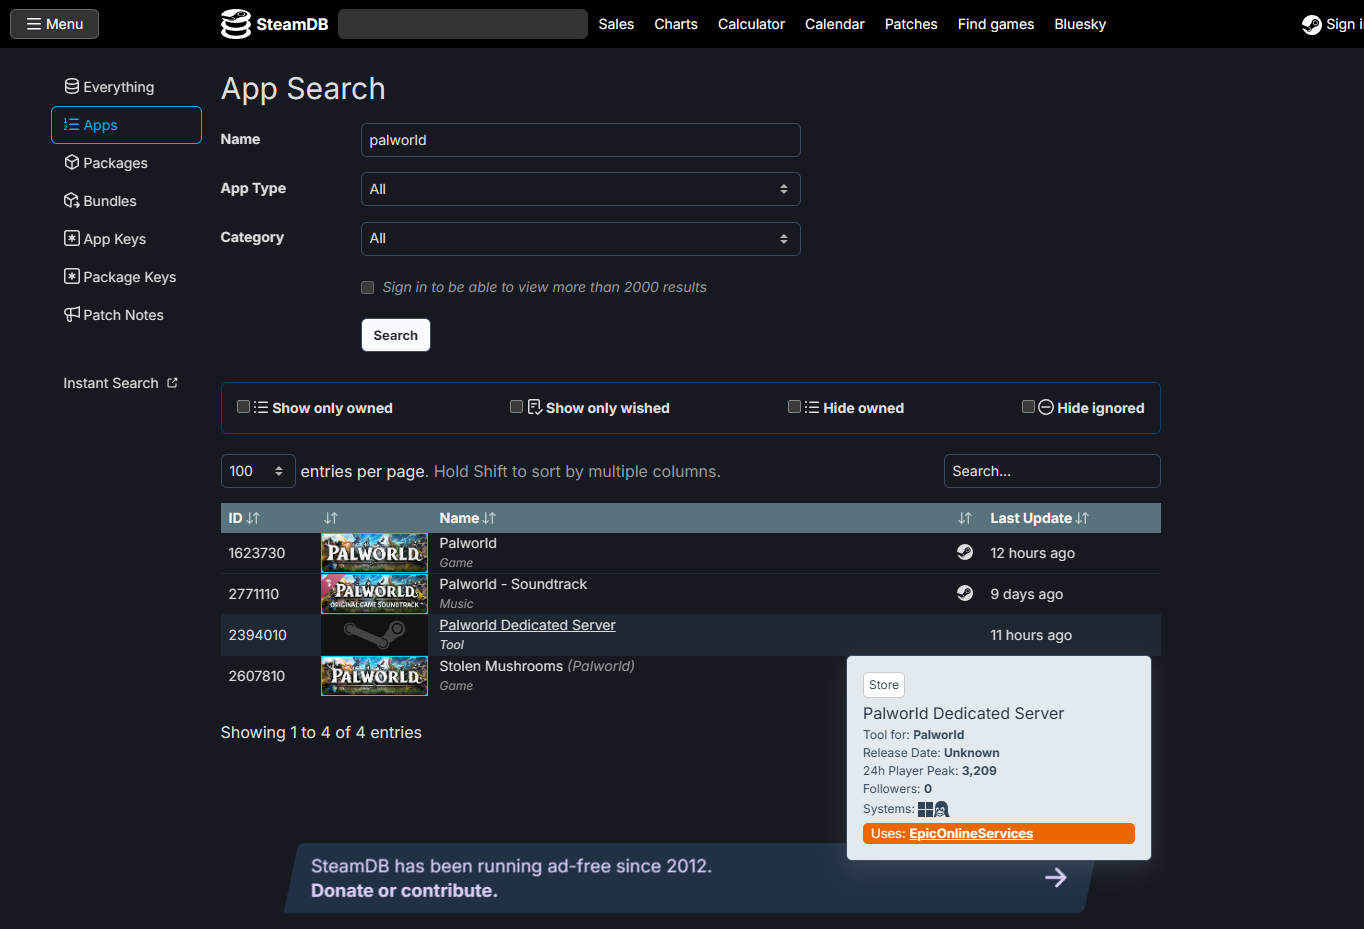
Task: Check the Hide ignored option
Action: click(x=1028, y=407)
